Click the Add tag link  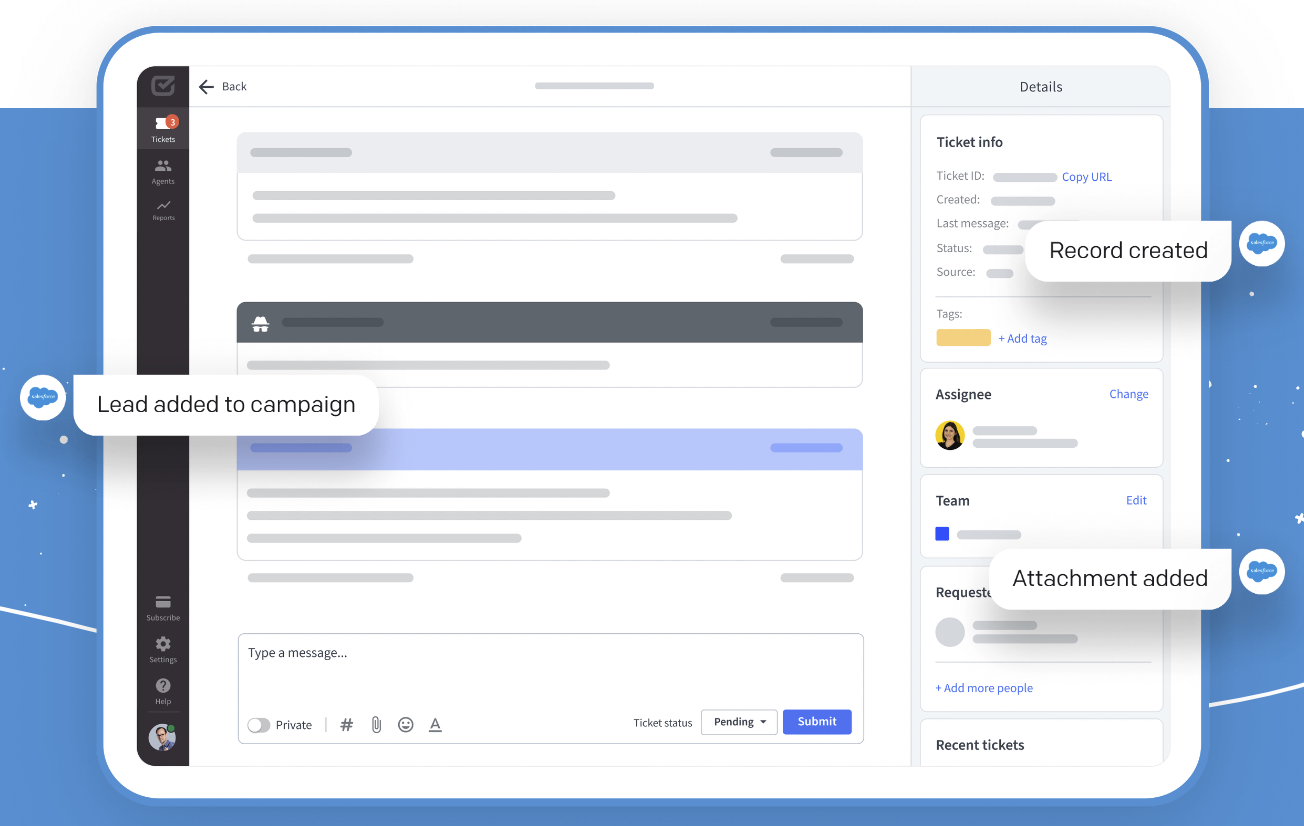(1022, 339)
